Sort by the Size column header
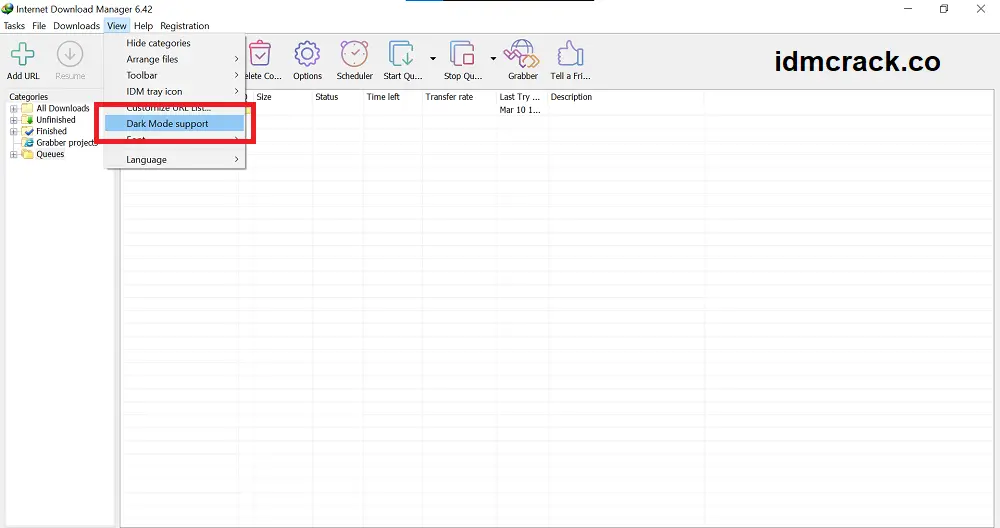Image resolution: width=1000 pixels, height=528 pixels. (282, 97)
